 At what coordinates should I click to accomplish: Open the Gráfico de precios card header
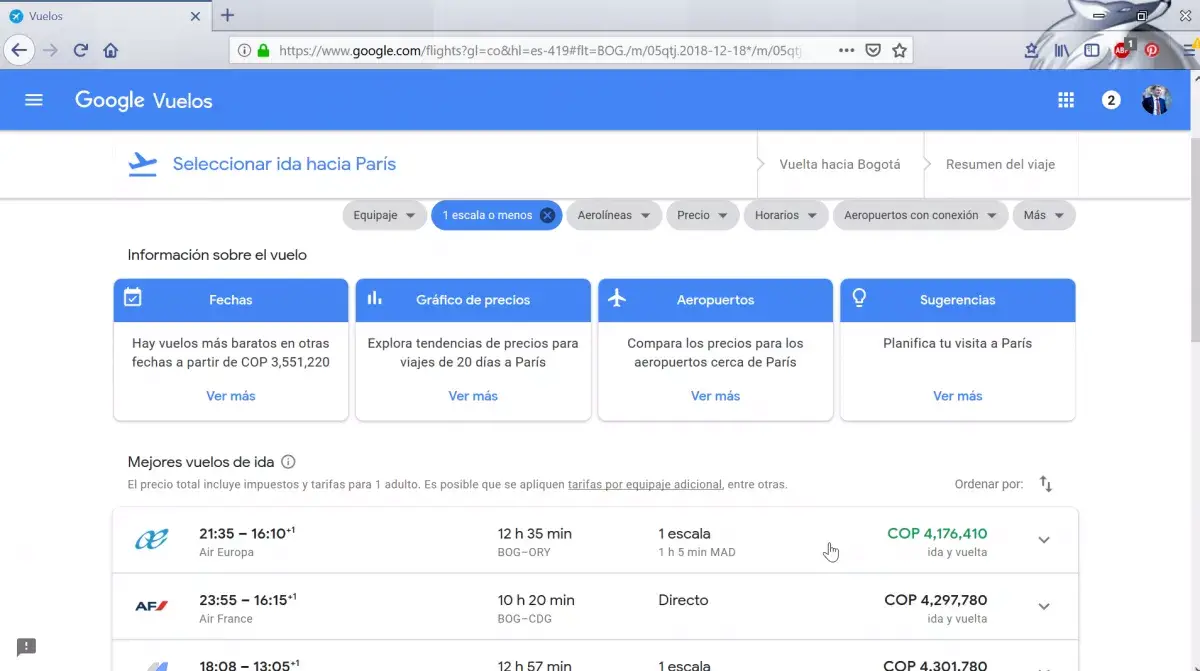473,300
